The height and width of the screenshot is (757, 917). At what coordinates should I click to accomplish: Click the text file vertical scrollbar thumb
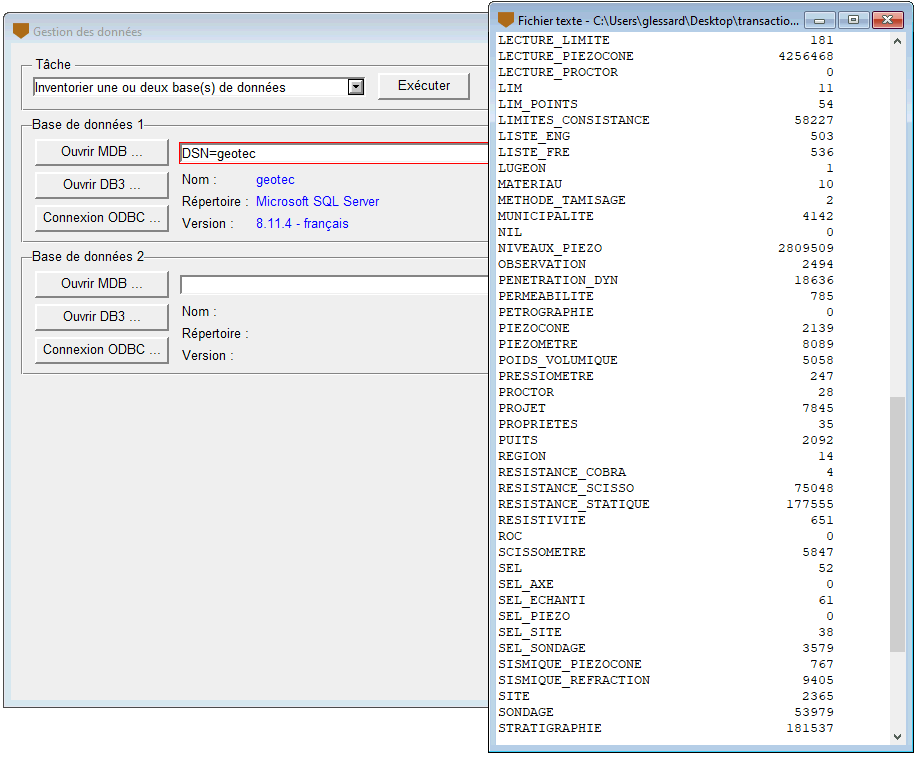897,524
